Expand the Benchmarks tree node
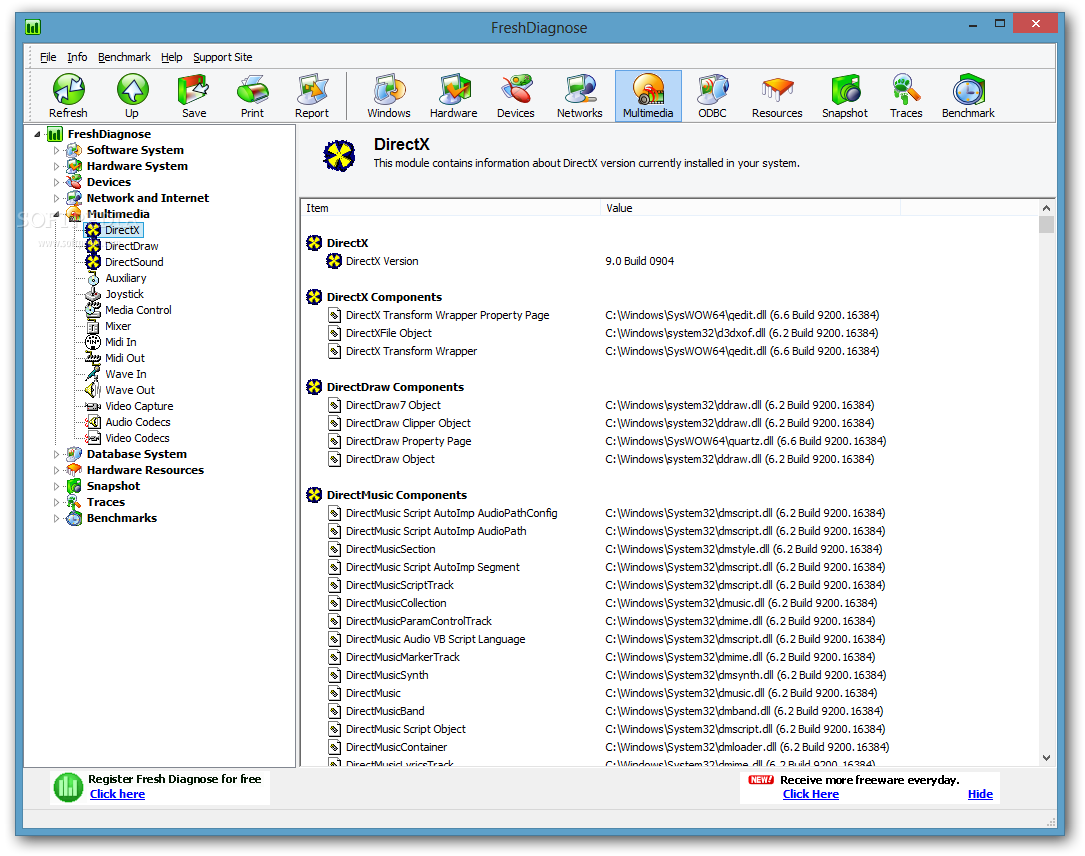Viewport: 1085px width, 856px height. [57, 518]
